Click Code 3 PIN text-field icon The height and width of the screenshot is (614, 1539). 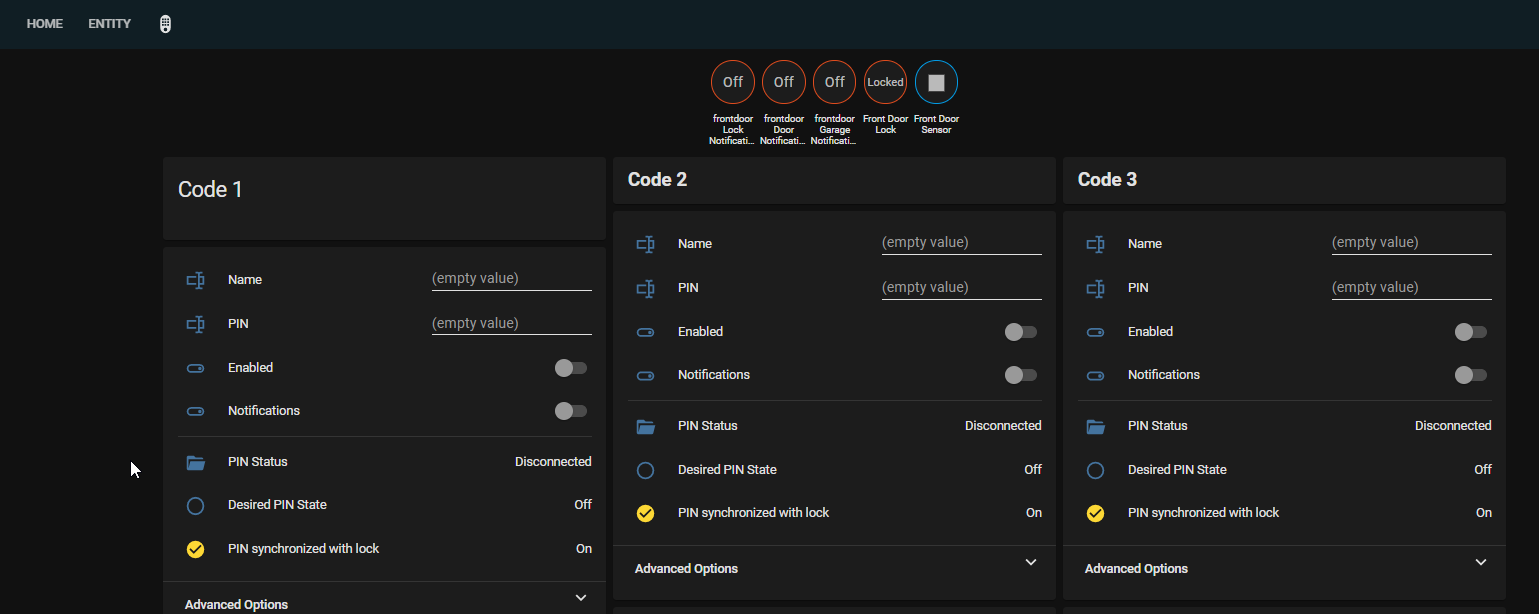pos(1095,288)
